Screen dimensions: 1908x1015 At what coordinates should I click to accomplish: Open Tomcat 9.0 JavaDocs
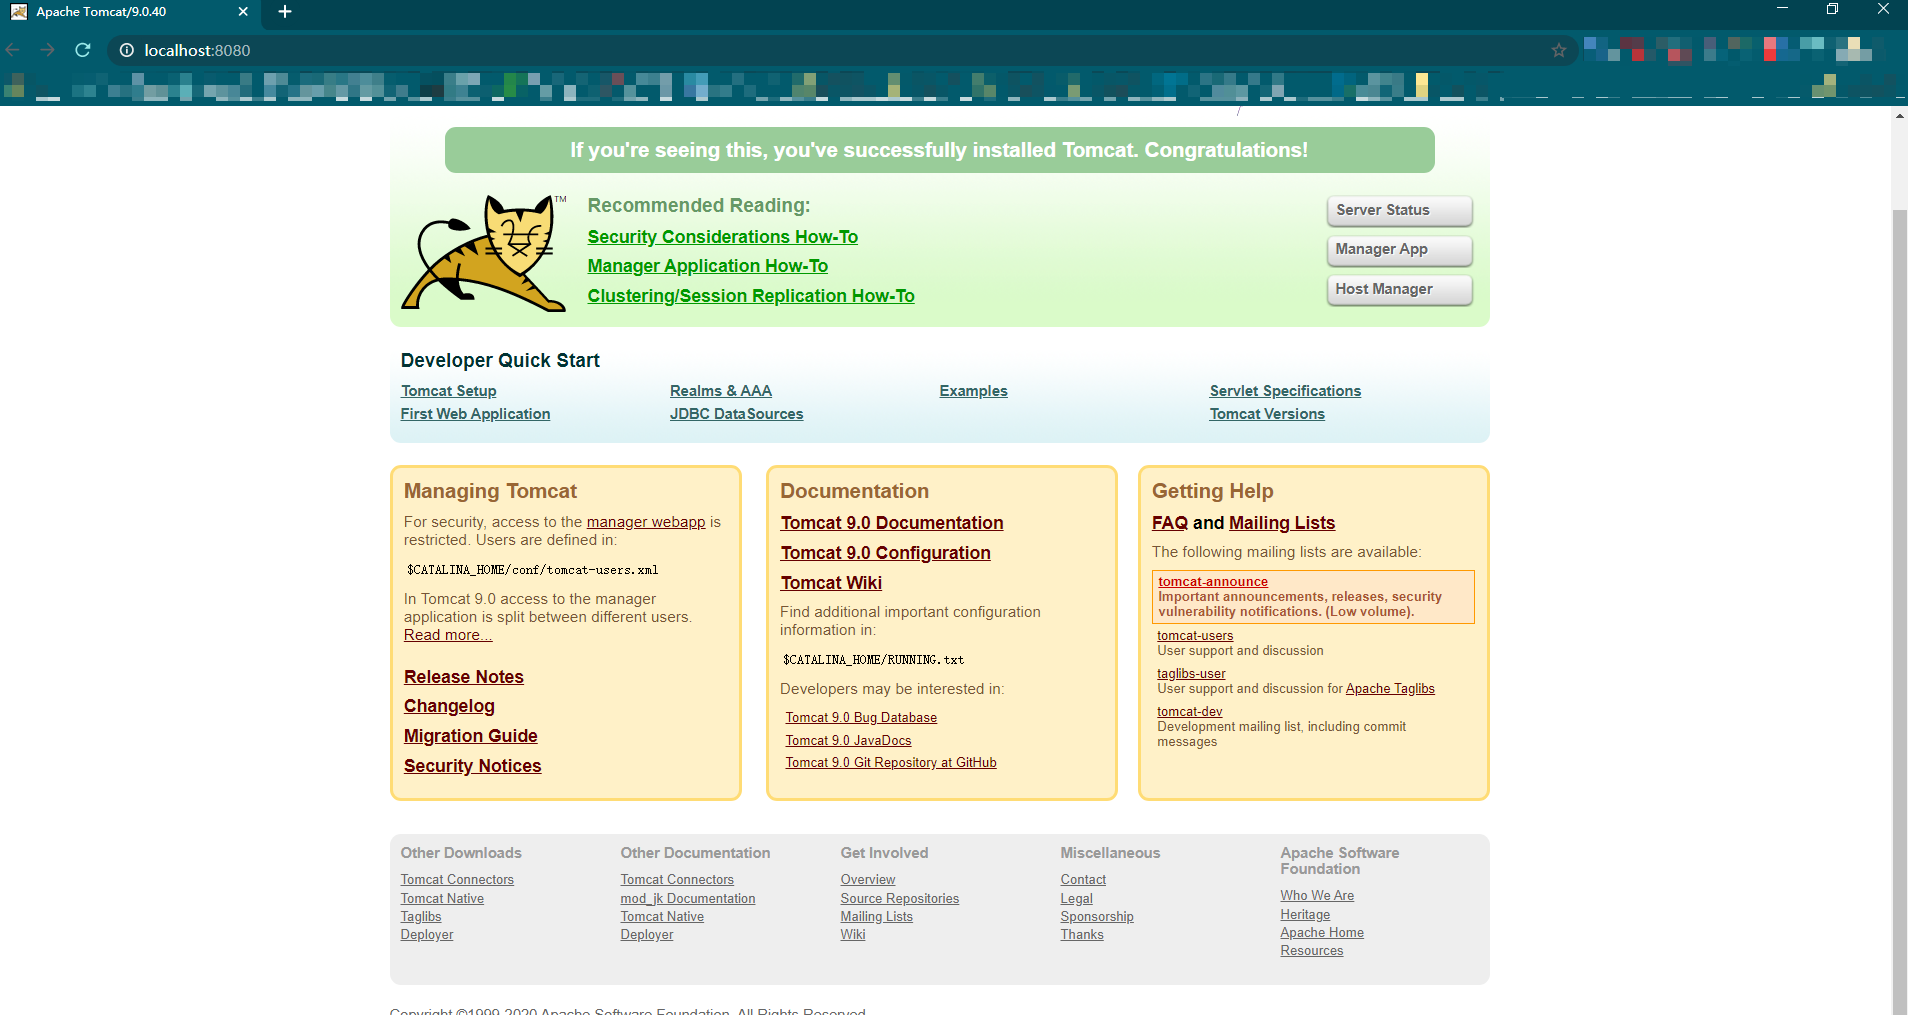[849, 741]
